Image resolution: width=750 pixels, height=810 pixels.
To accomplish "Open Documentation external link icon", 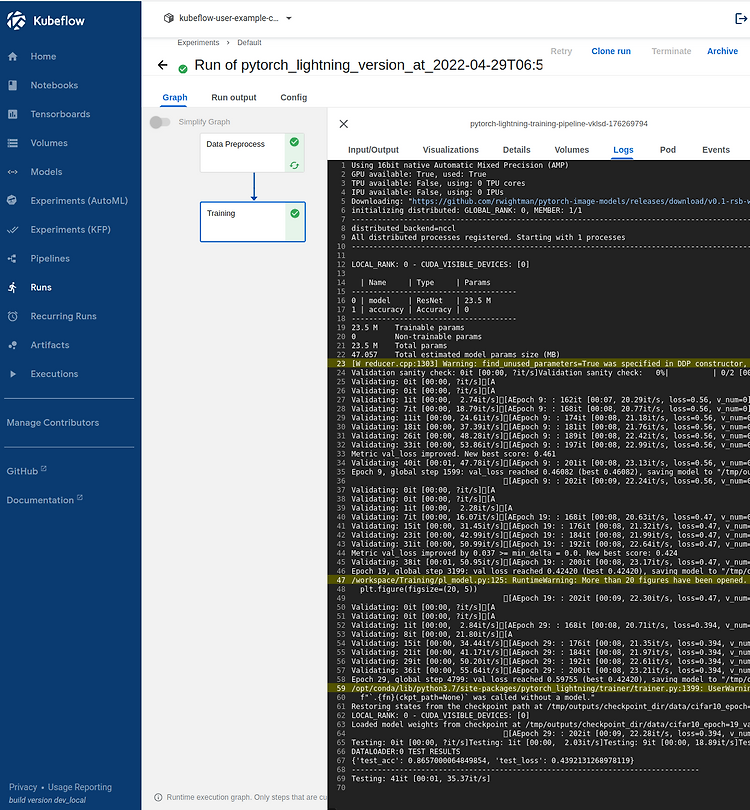I will click(x=80, y=497).
